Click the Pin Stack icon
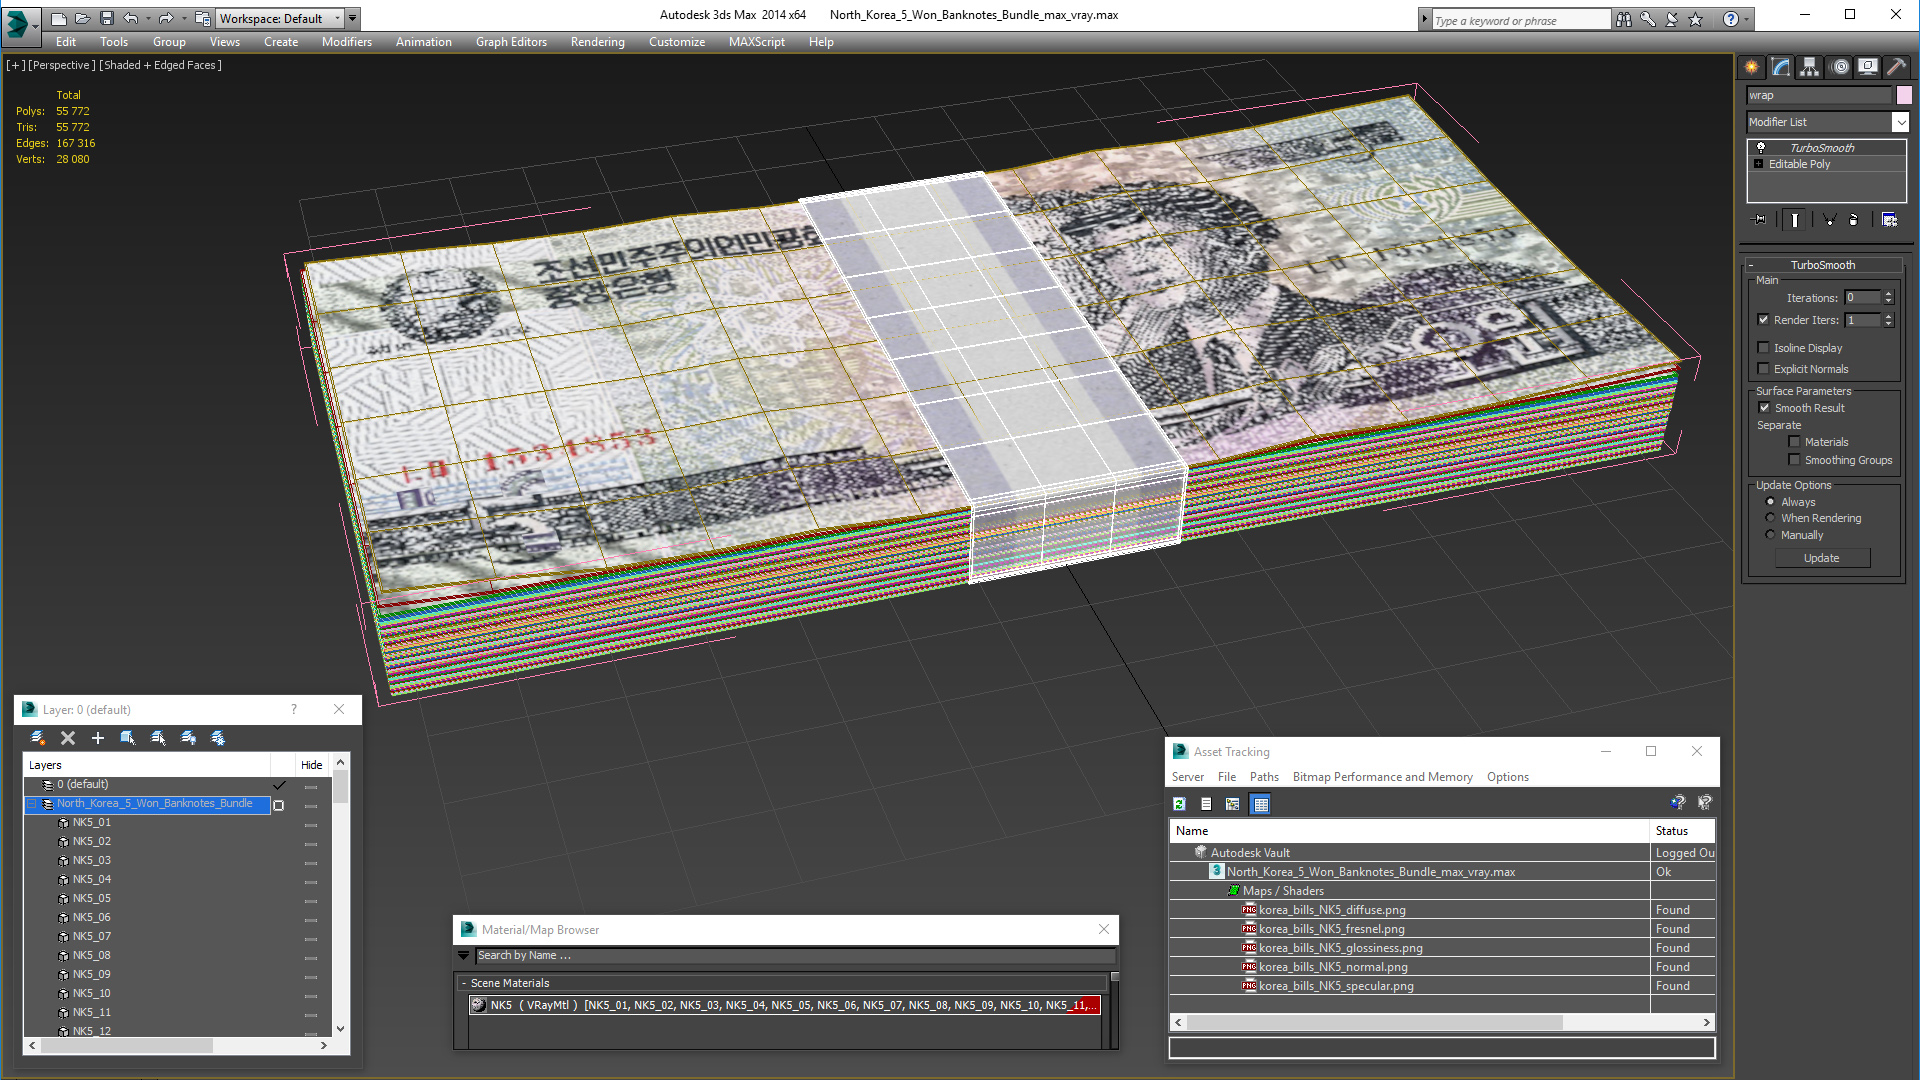This screenshot has height=1080, width=1920. [1760, 220]
